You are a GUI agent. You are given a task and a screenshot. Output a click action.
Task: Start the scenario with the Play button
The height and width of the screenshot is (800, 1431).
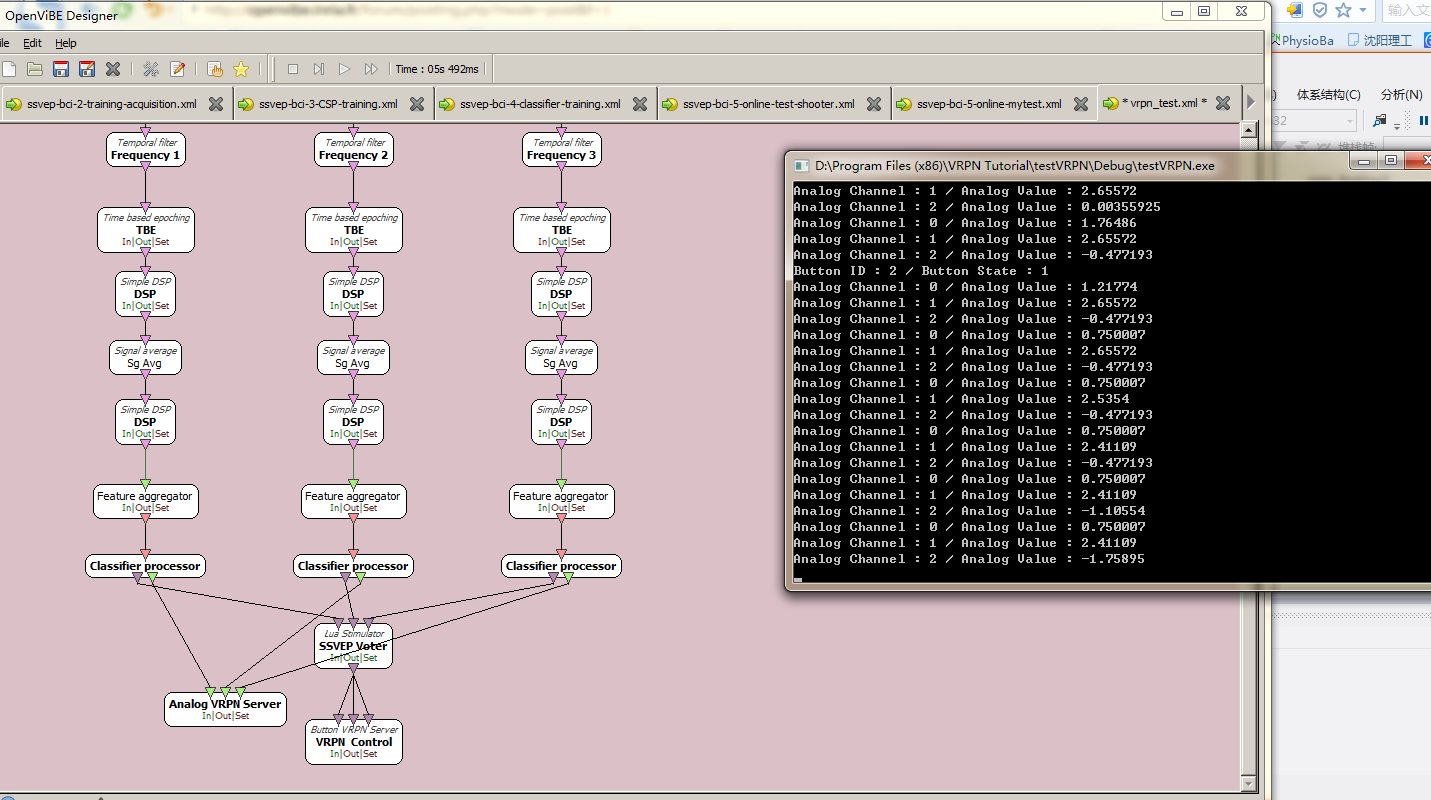[345, 69]
